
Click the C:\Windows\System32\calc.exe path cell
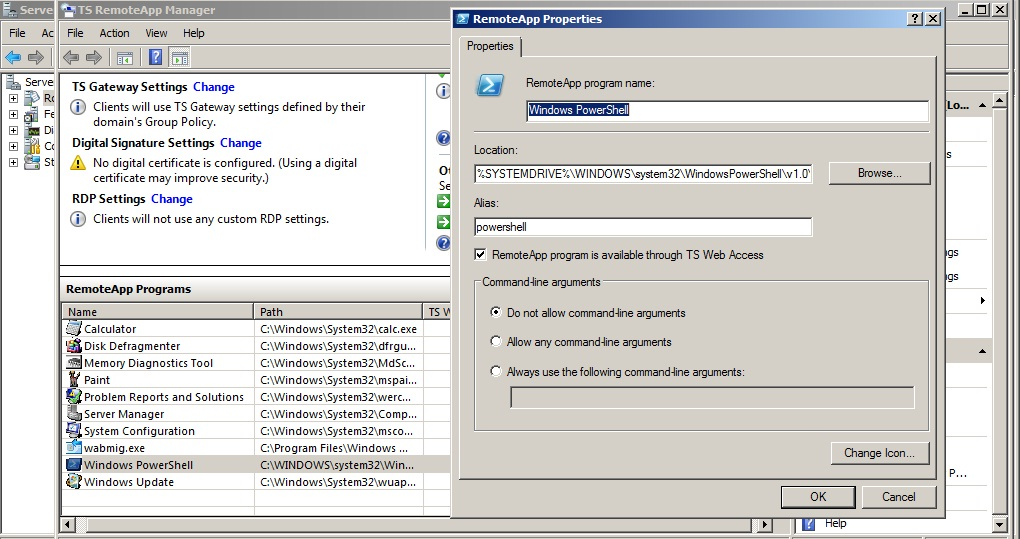(x=338, y=329)
